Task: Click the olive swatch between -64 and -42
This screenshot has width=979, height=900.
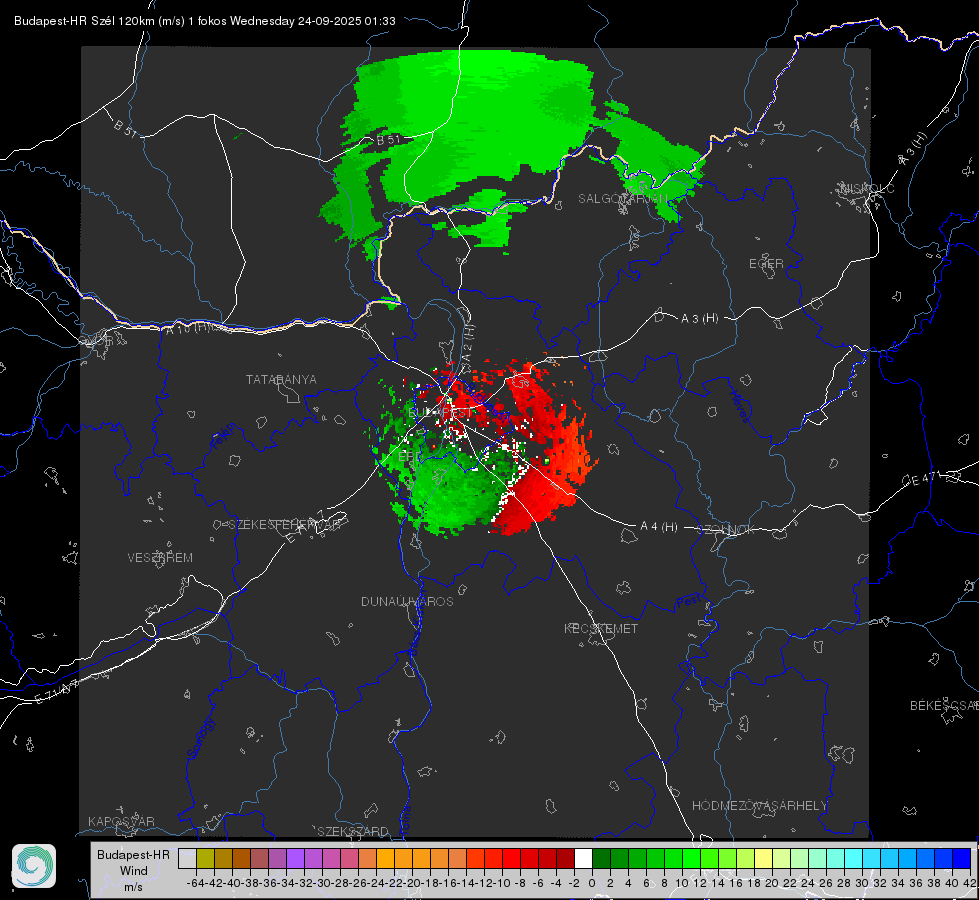Action: coord(205,859)
